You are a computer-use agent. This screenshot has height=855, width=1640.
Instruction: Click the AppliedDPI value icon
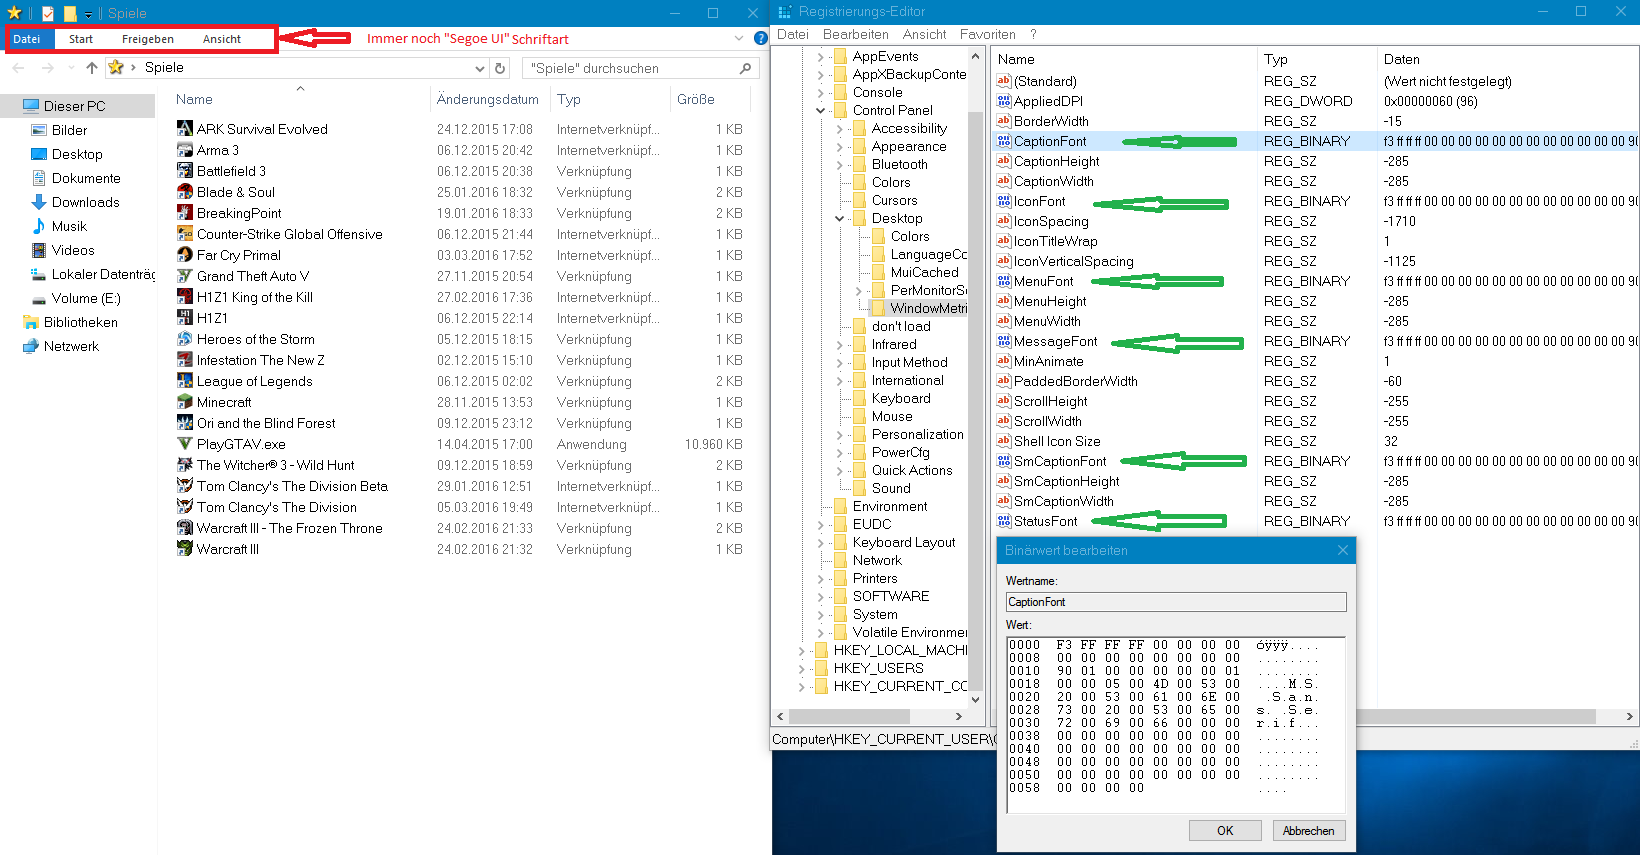(1004, 101)
